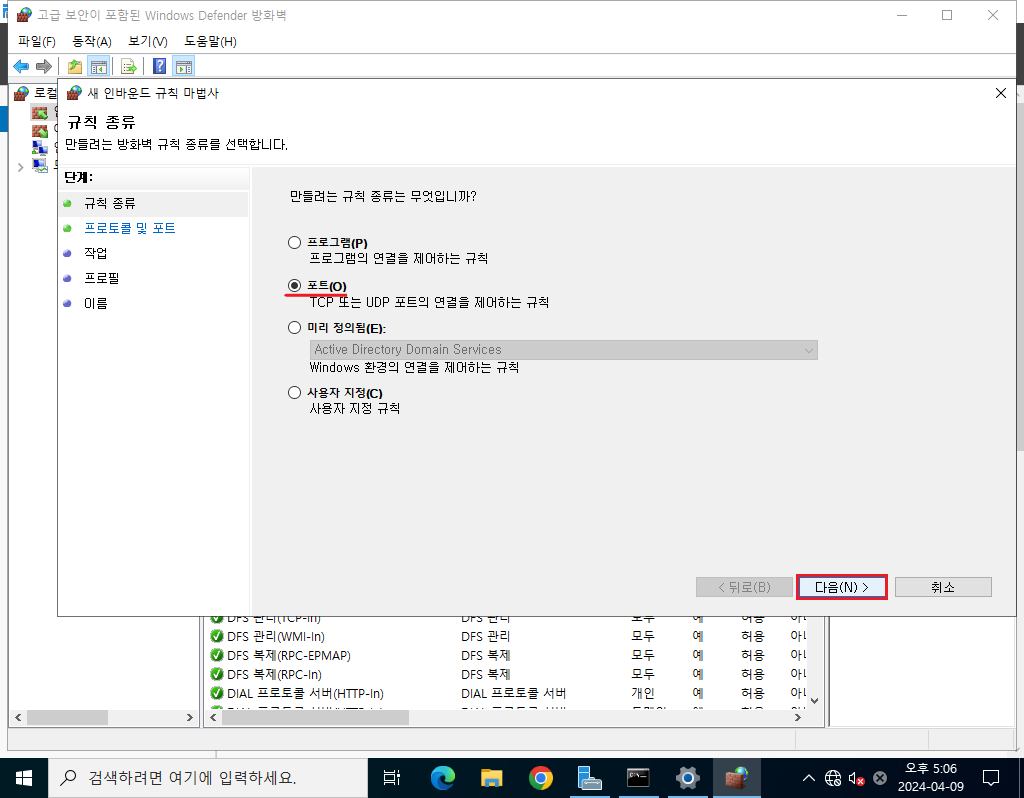Open the 동작(A) menu
The width and height of the screenshot is (1024, 798).
[91, 41]
